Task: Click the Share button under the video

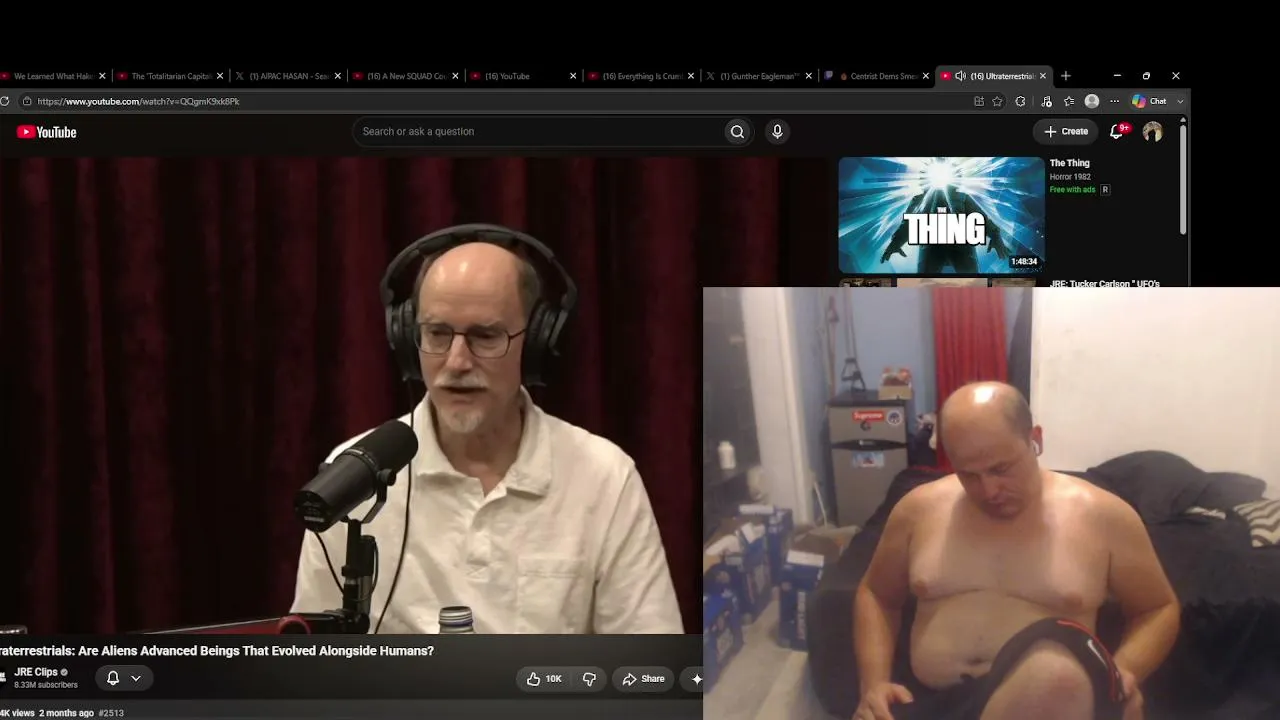Action: (643, 679)
